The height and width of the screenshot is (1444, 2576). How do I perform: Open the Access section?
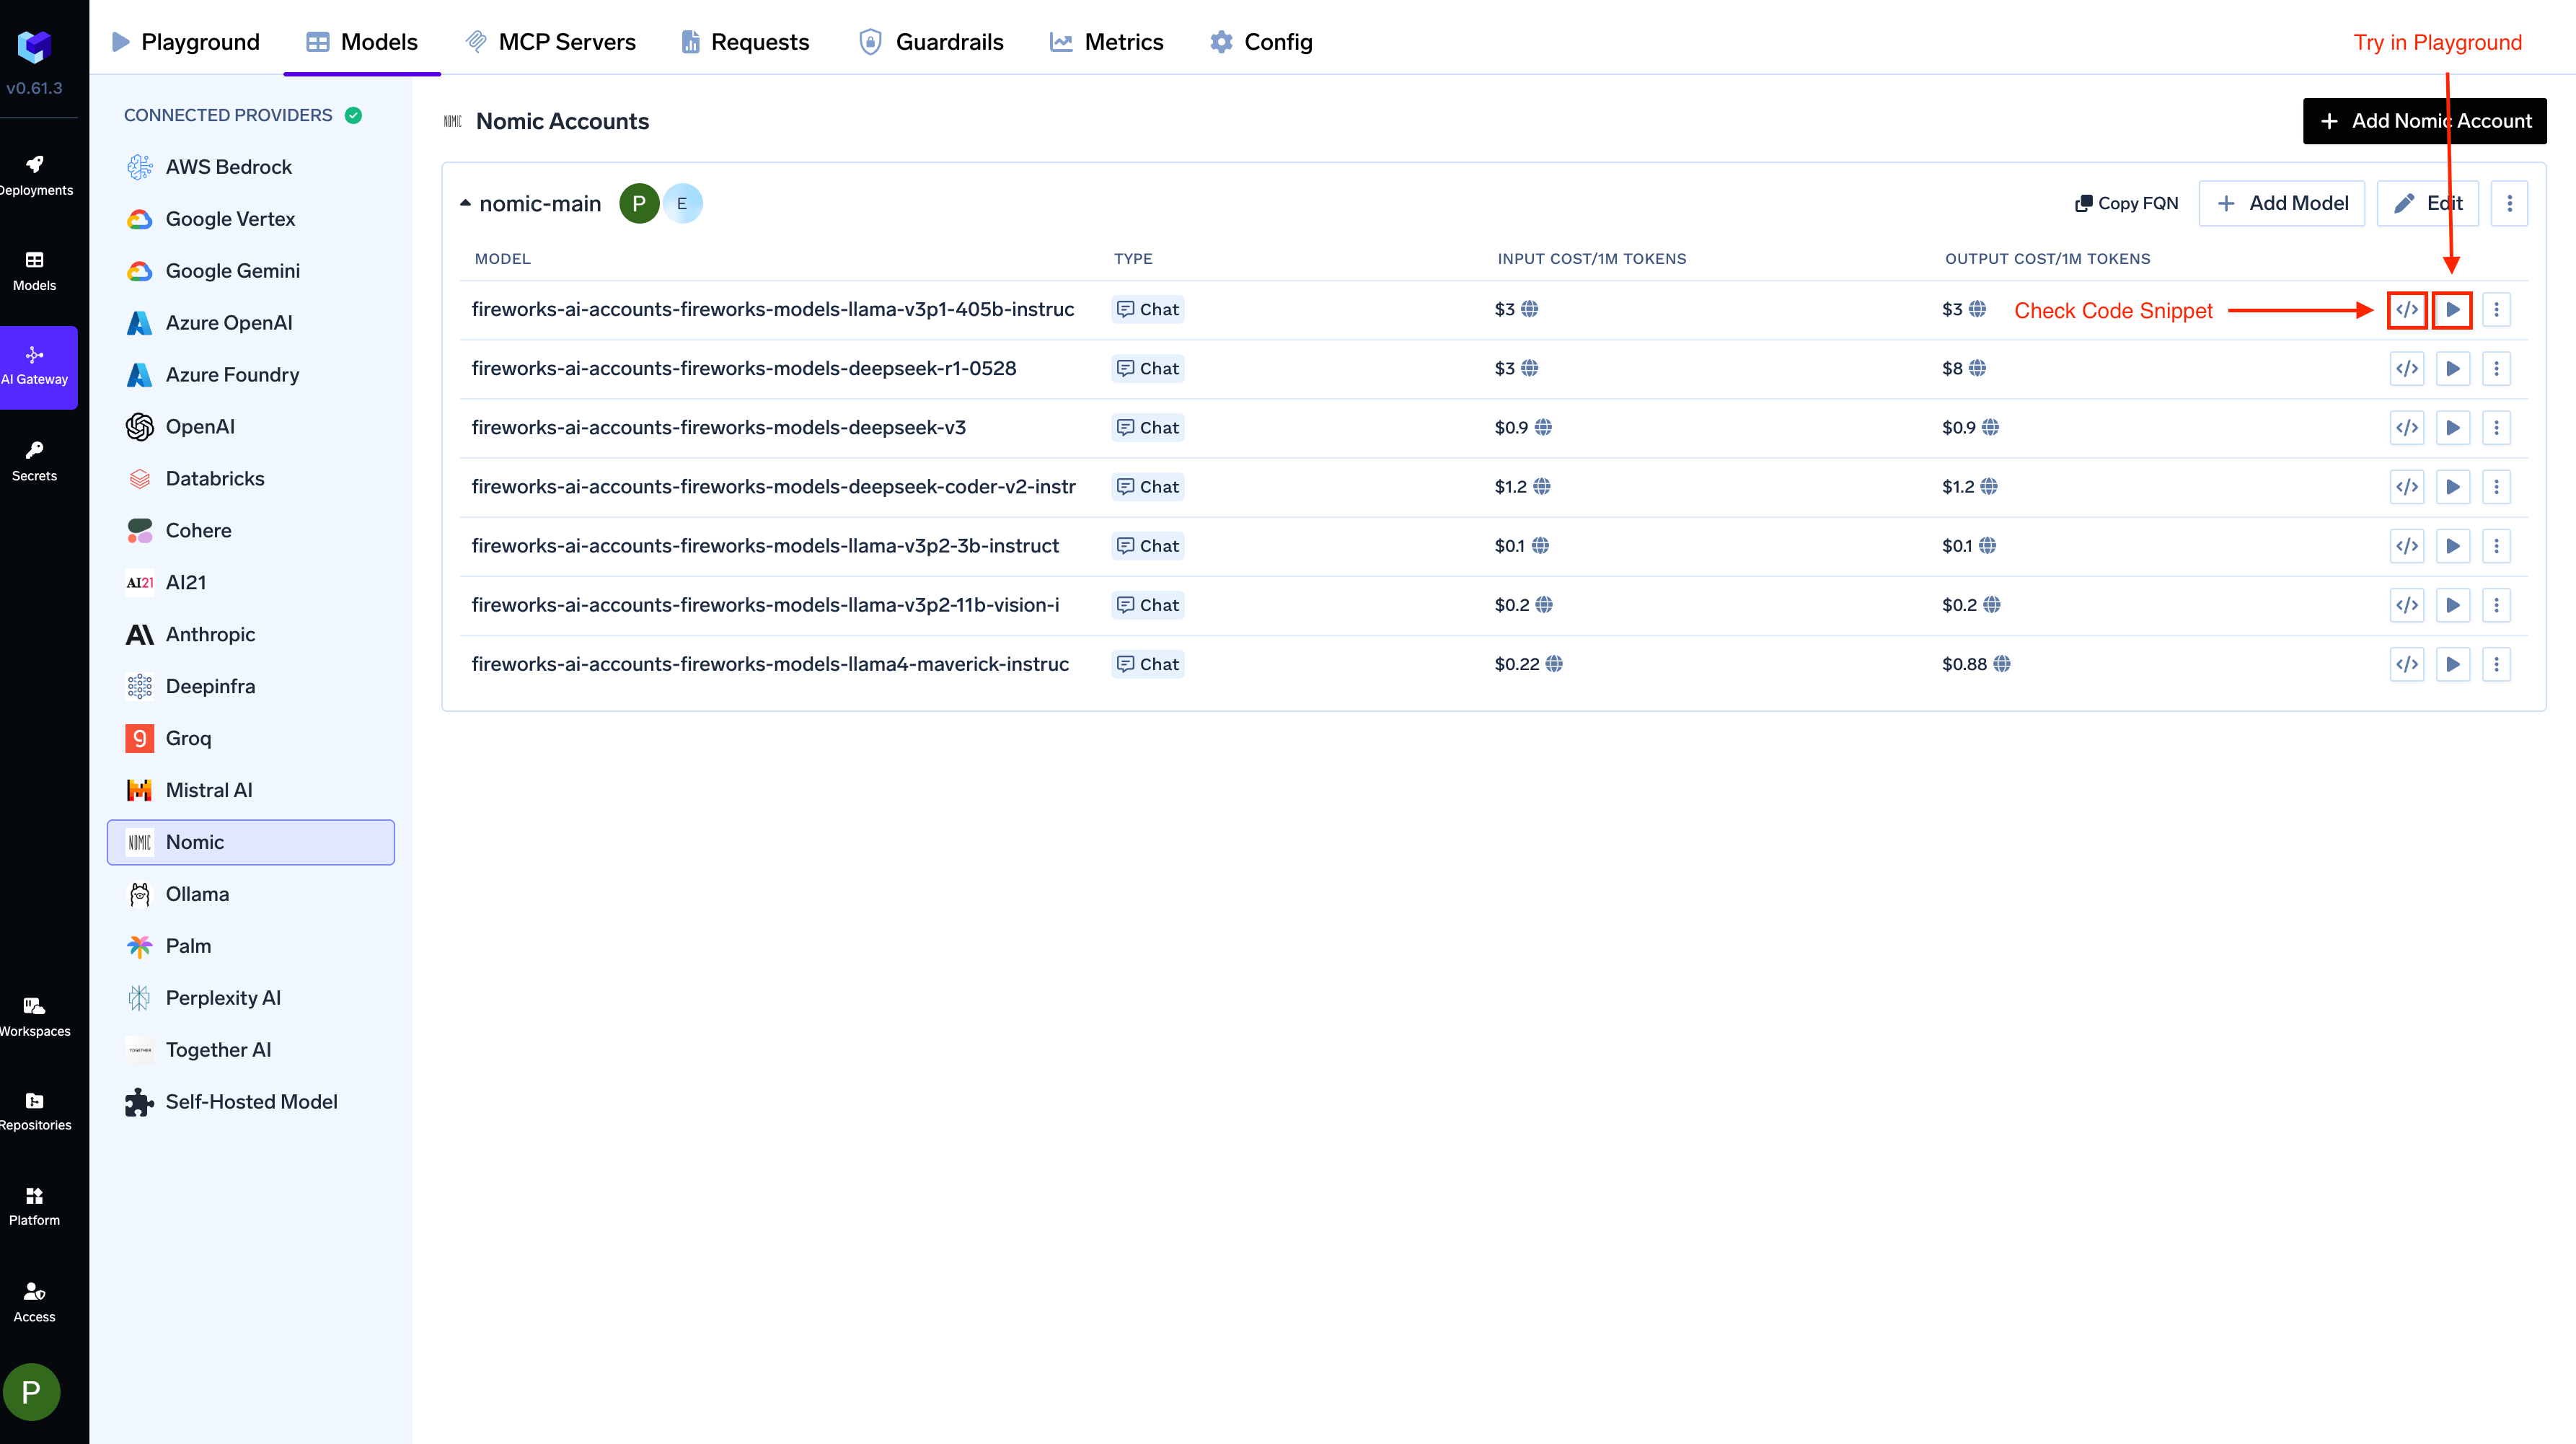[35, 1302]
